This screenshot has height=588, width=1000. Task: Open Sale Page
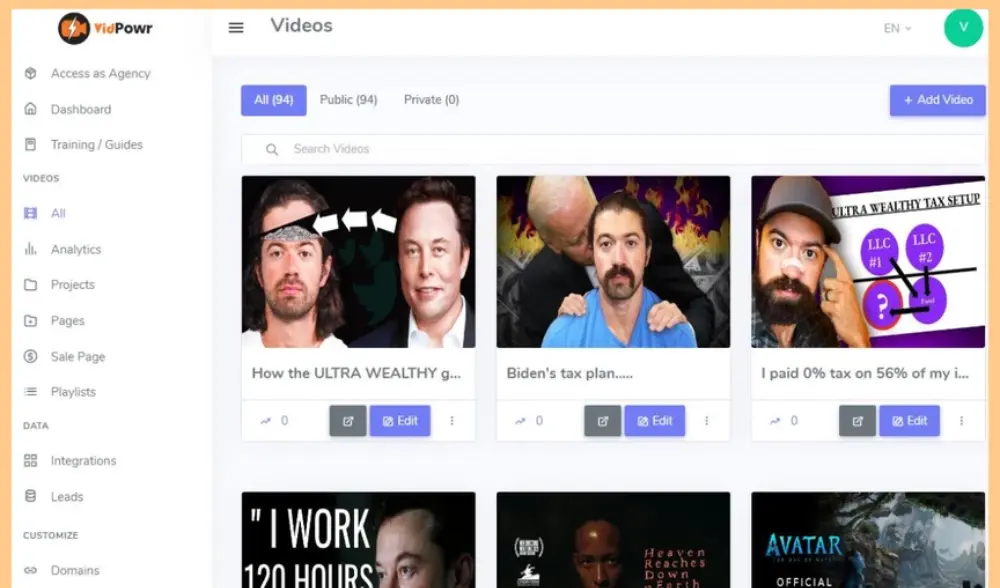coord(78,356)
